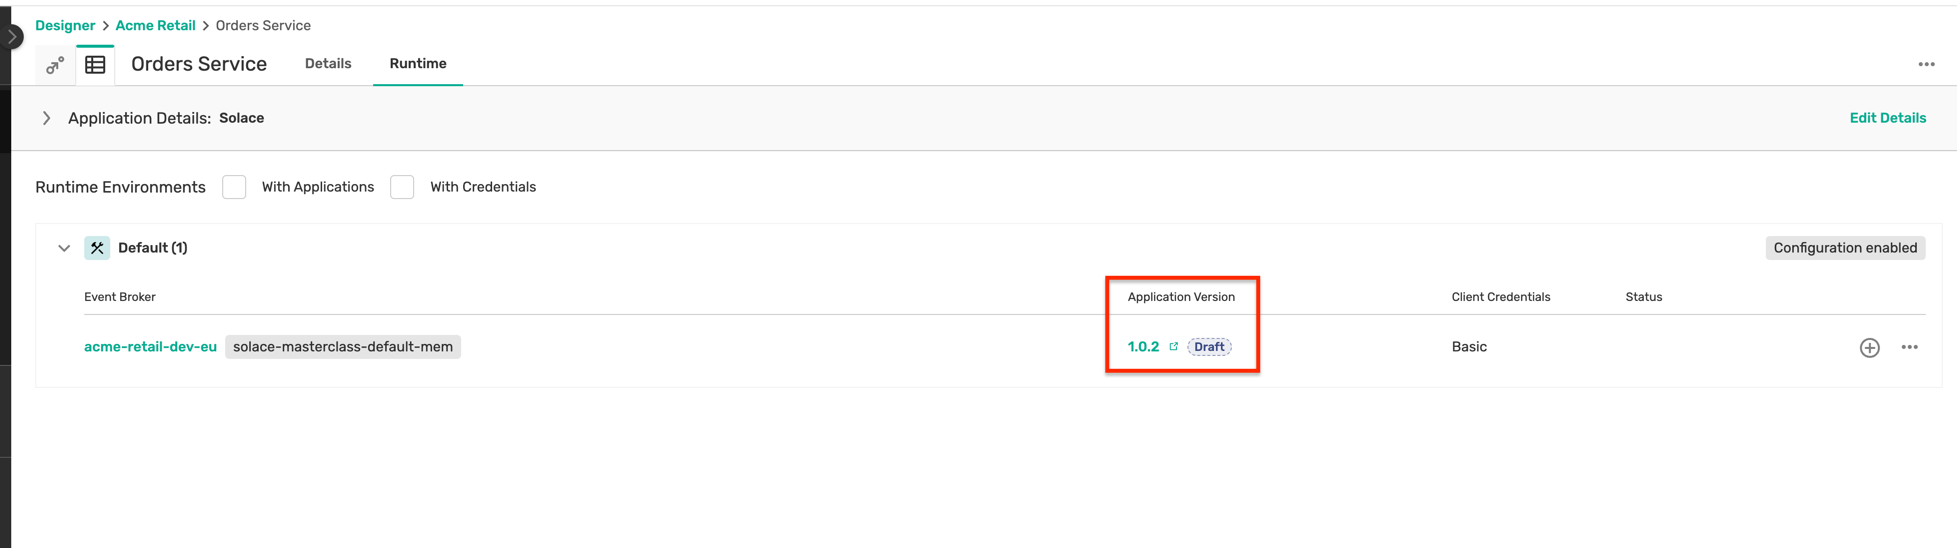Click the plus icon in the broker row

1869,348
